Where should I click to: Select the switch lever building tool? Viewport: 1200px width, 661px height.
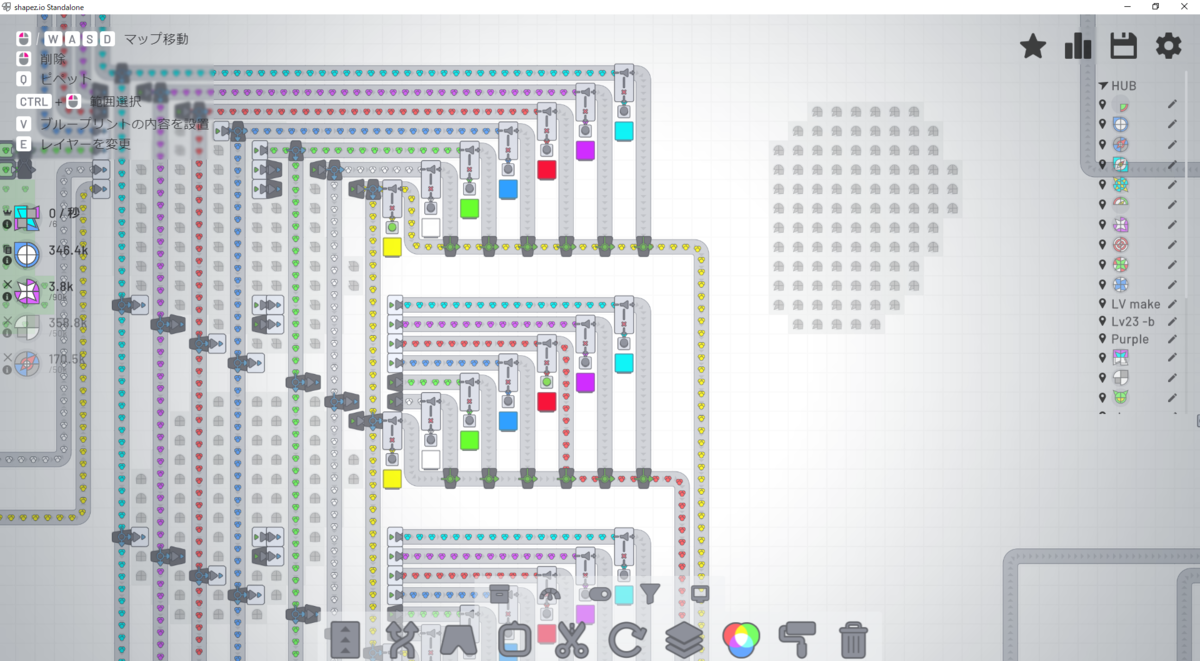pyautogui.click(x=600, y=594)
